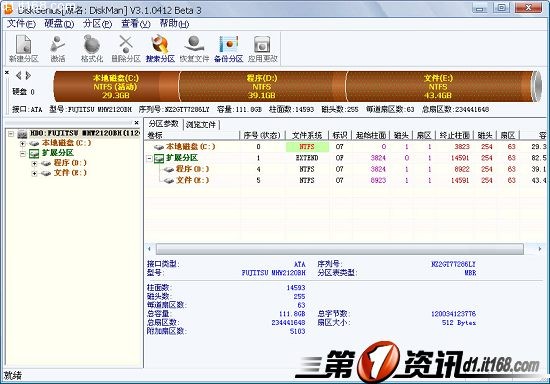Image resolution: width=550 pixels, height=384 pixels.
Task: Click the 扩展分区 icon in the partition table
Action: (159, 158)
